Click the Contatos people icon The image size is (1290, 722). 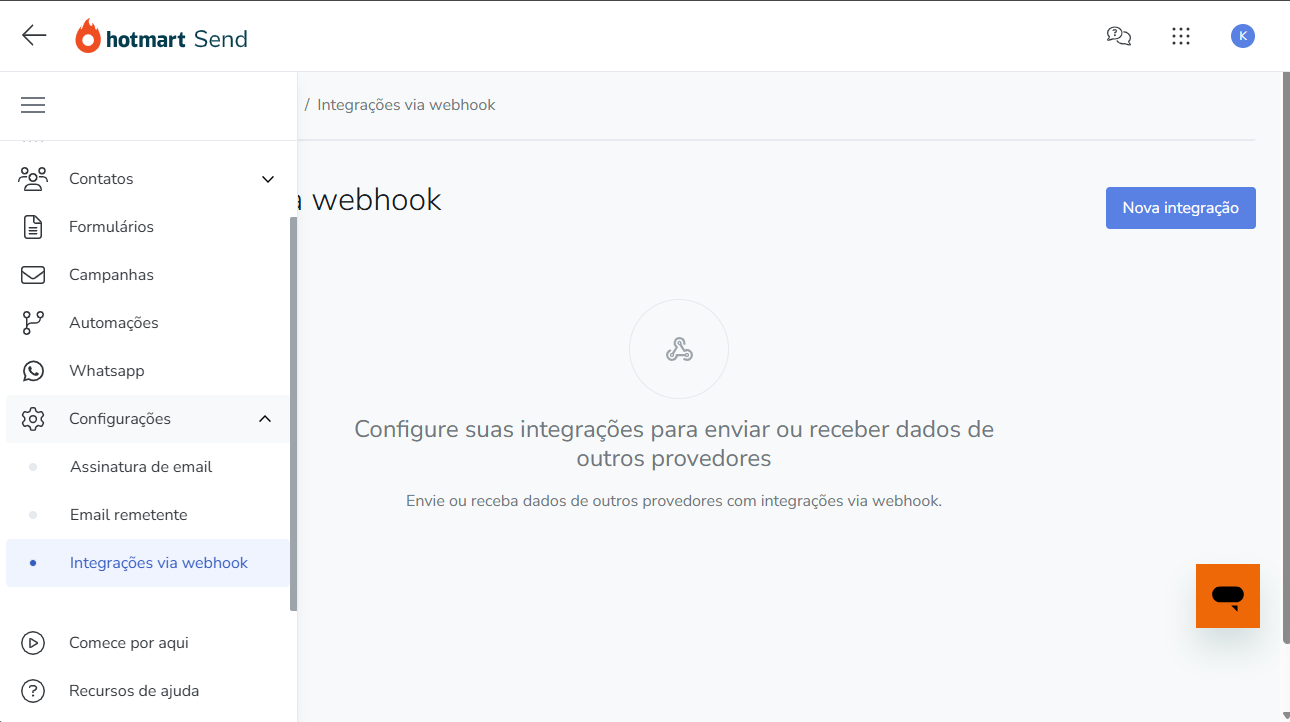tap(33, 179)
